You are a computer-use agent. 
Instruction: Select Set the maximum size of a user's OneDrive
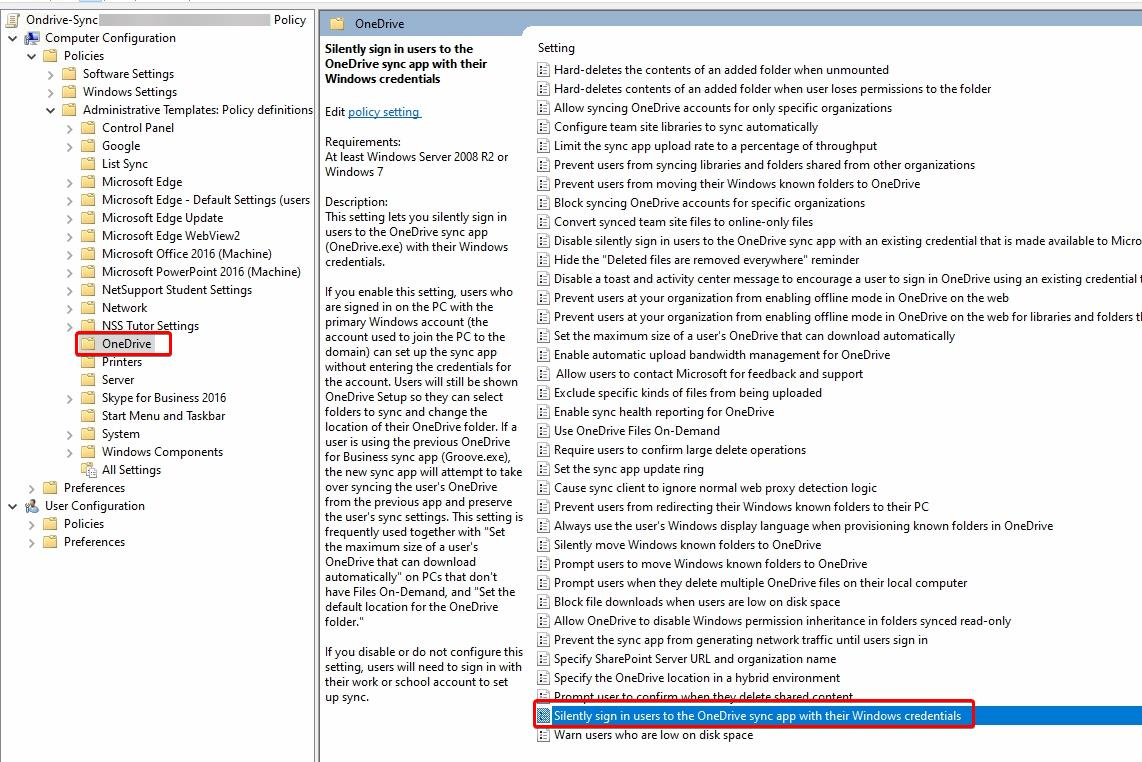754,336
